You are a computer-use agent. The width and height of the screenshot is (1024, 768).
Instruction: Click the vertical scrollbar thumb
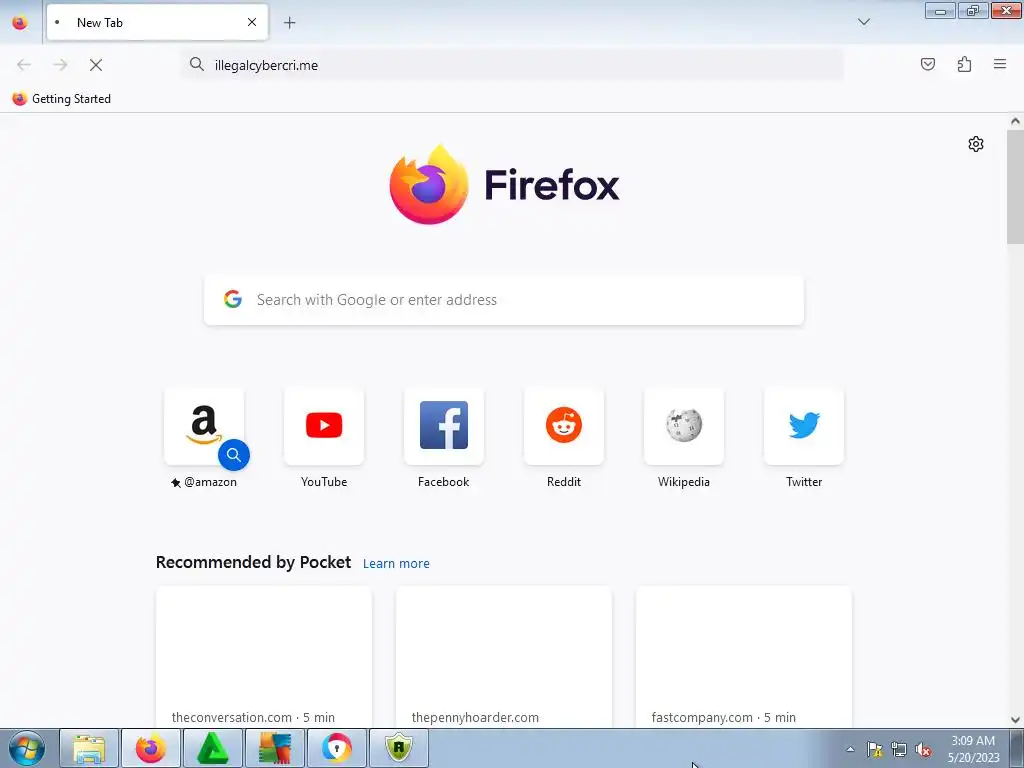point(1015,187)
